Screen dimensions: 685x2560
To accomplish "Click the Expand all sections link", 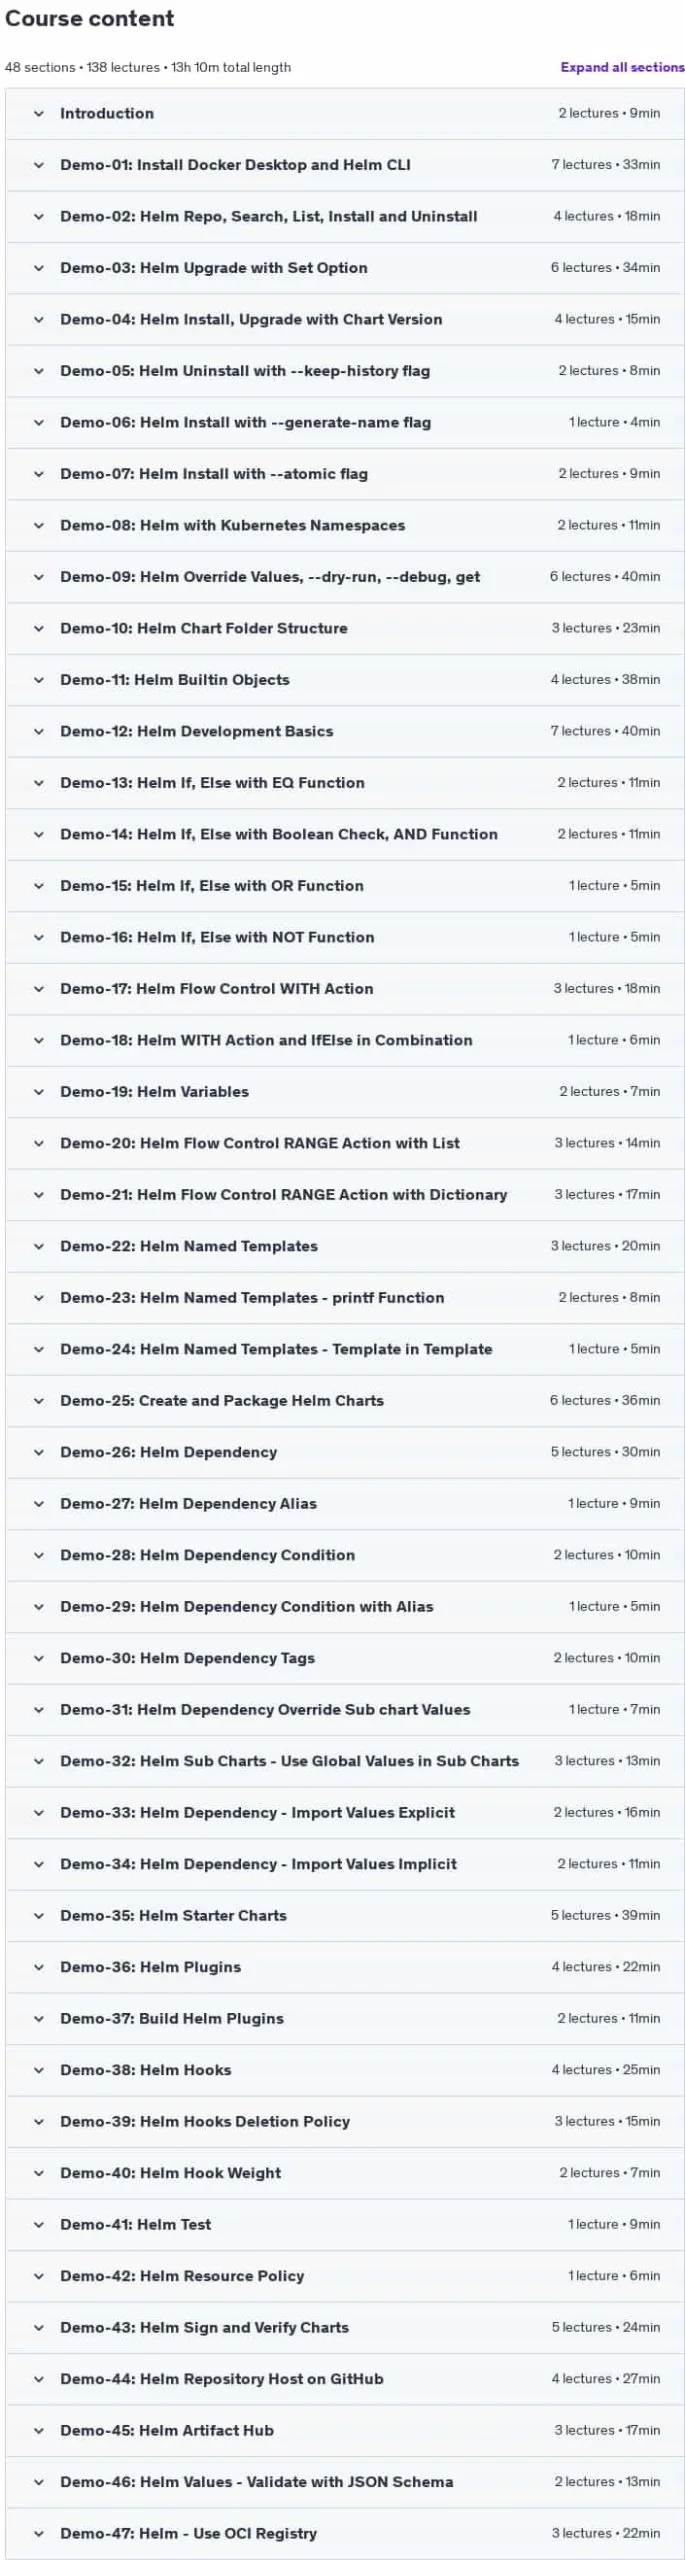I will pyautogui.click(x=622, y=67).
